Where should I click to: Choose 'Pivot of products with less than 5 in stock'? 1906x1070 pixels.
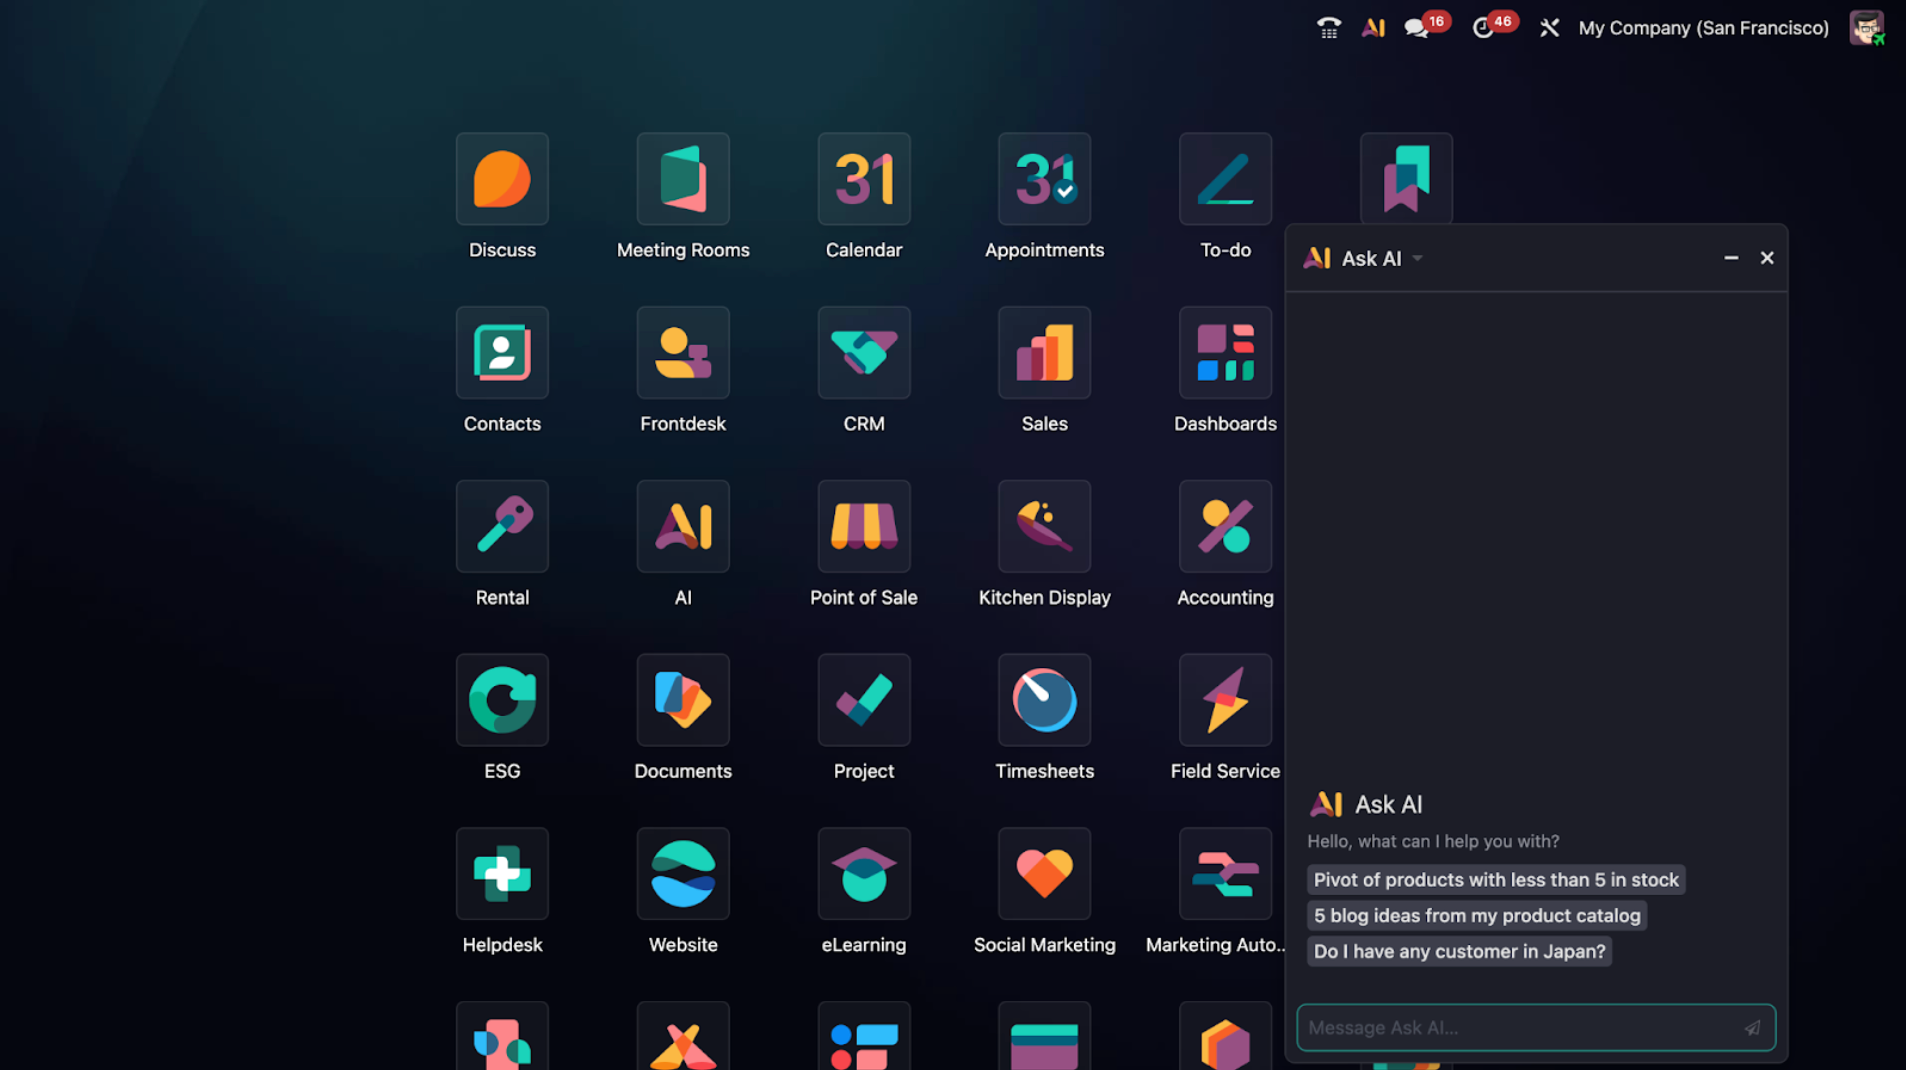[1496, 880]
